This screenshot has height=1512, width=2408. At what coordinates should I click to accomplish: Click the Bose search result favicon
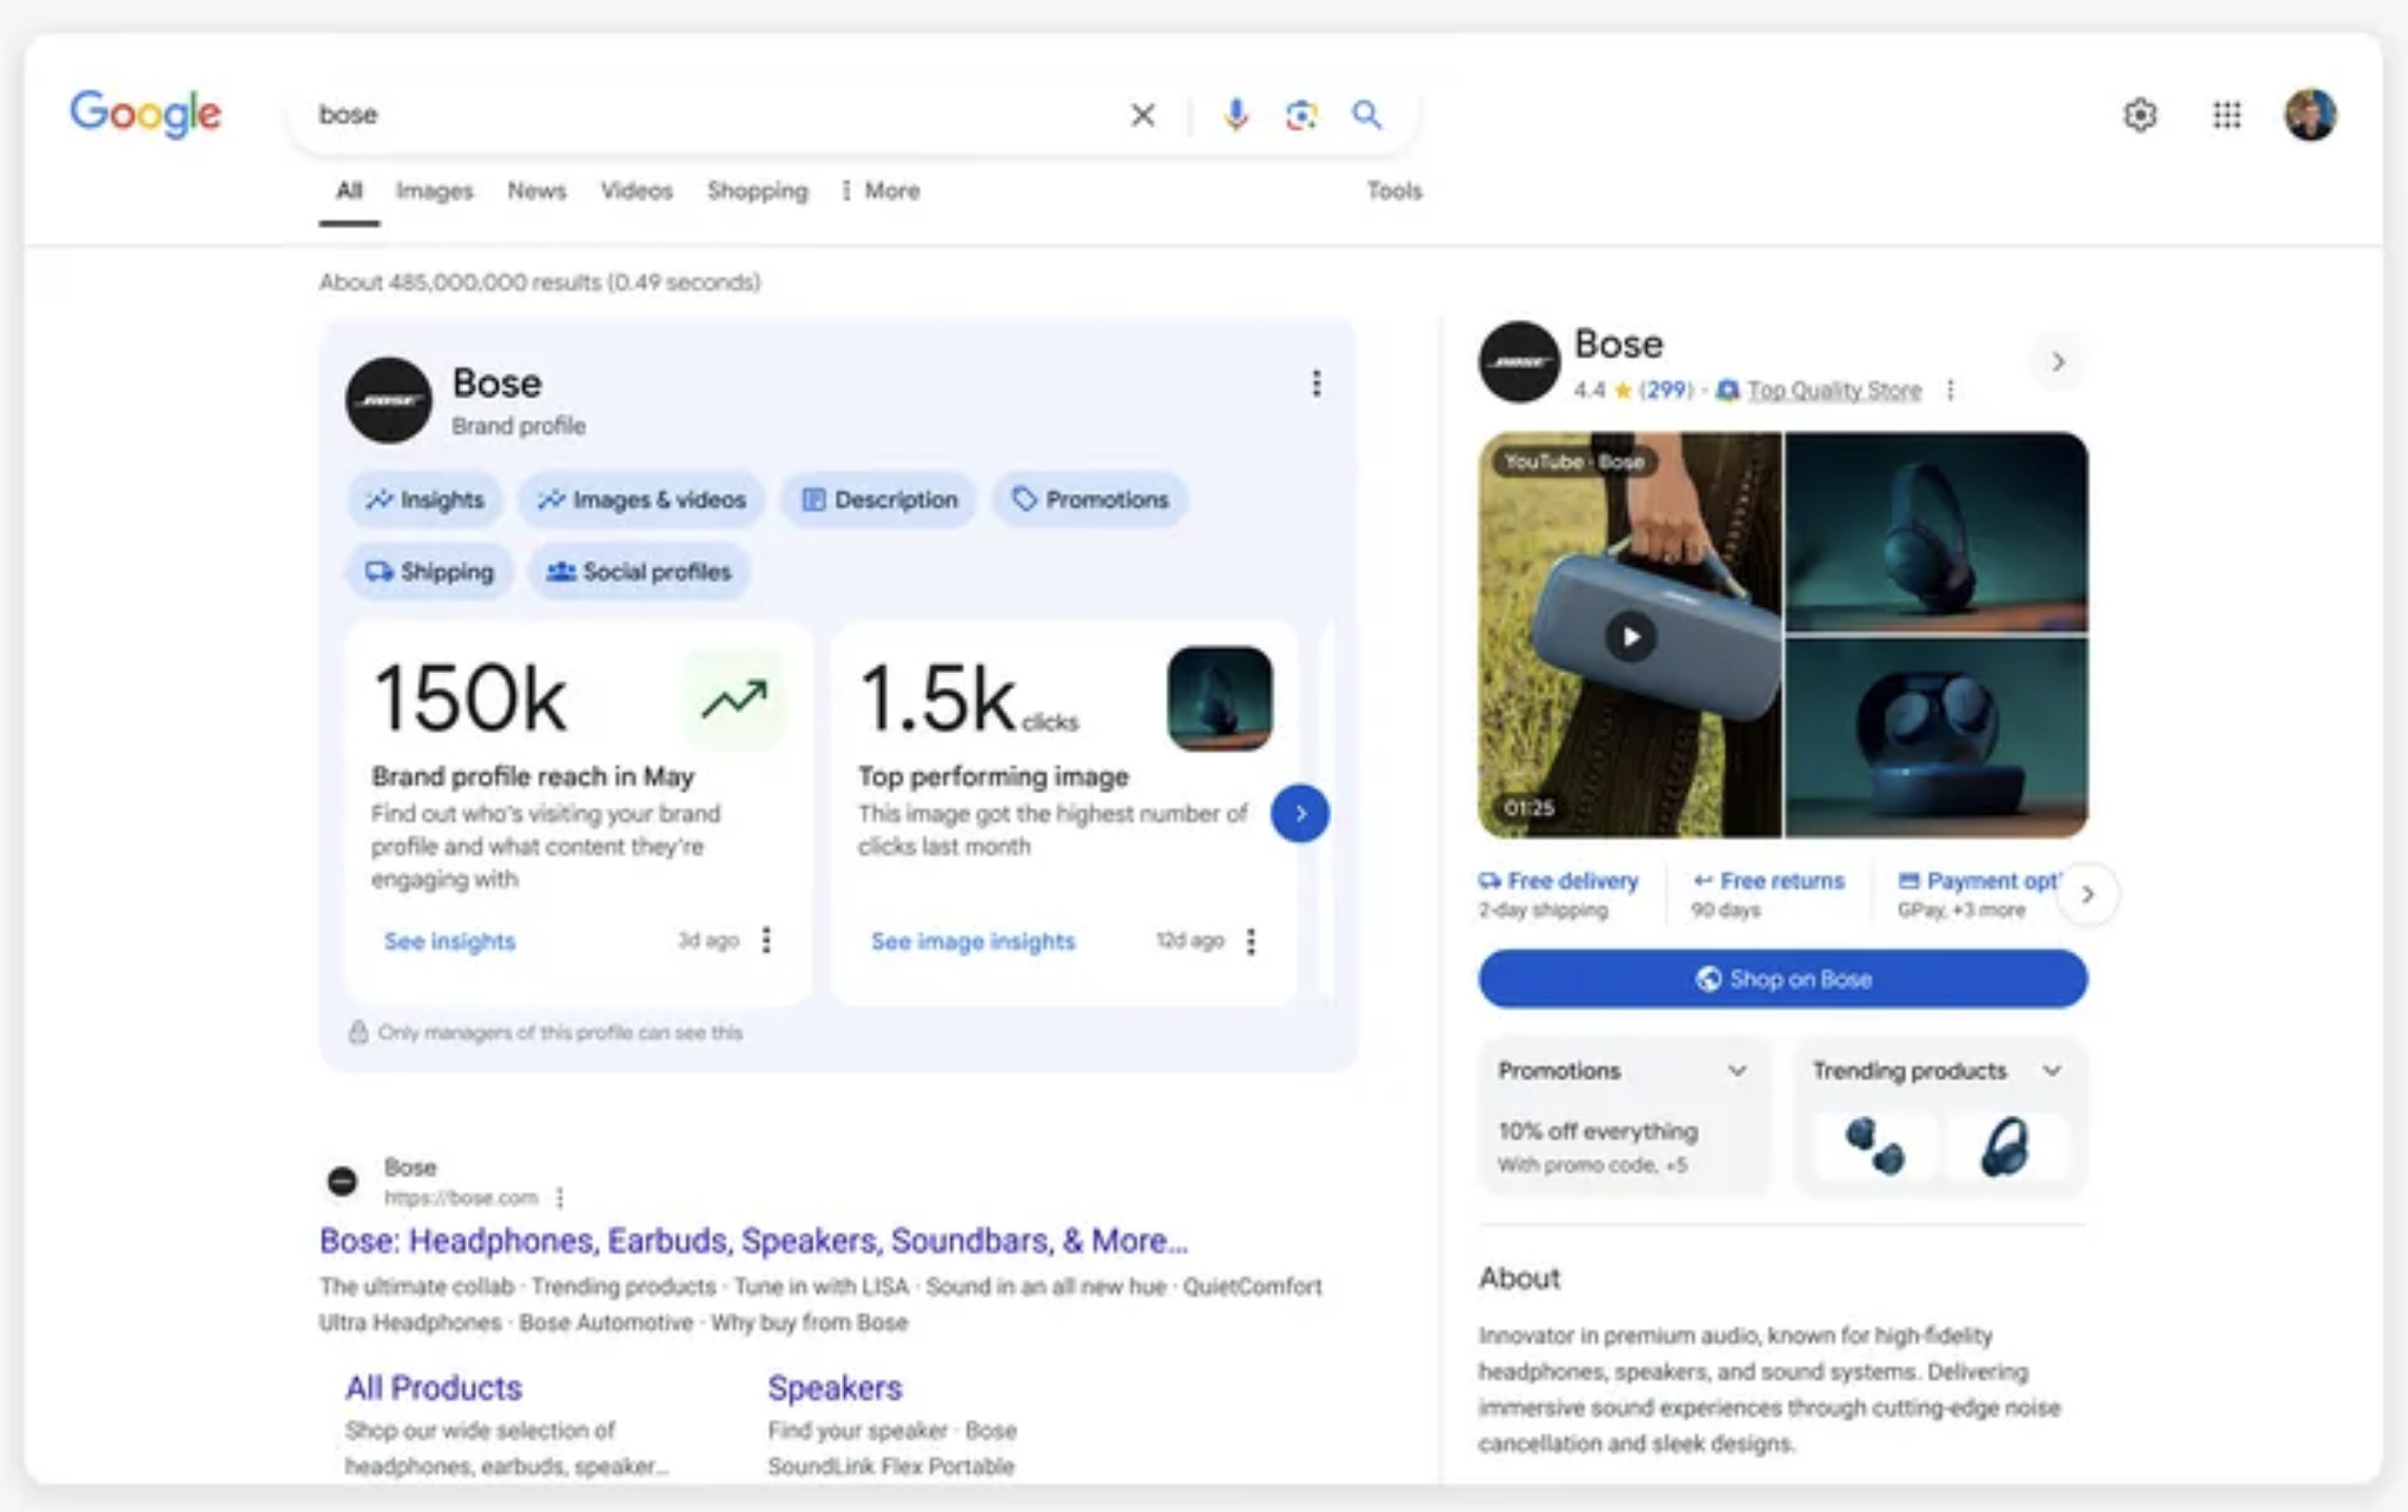pyautogui.click(x=343, y=1181)
